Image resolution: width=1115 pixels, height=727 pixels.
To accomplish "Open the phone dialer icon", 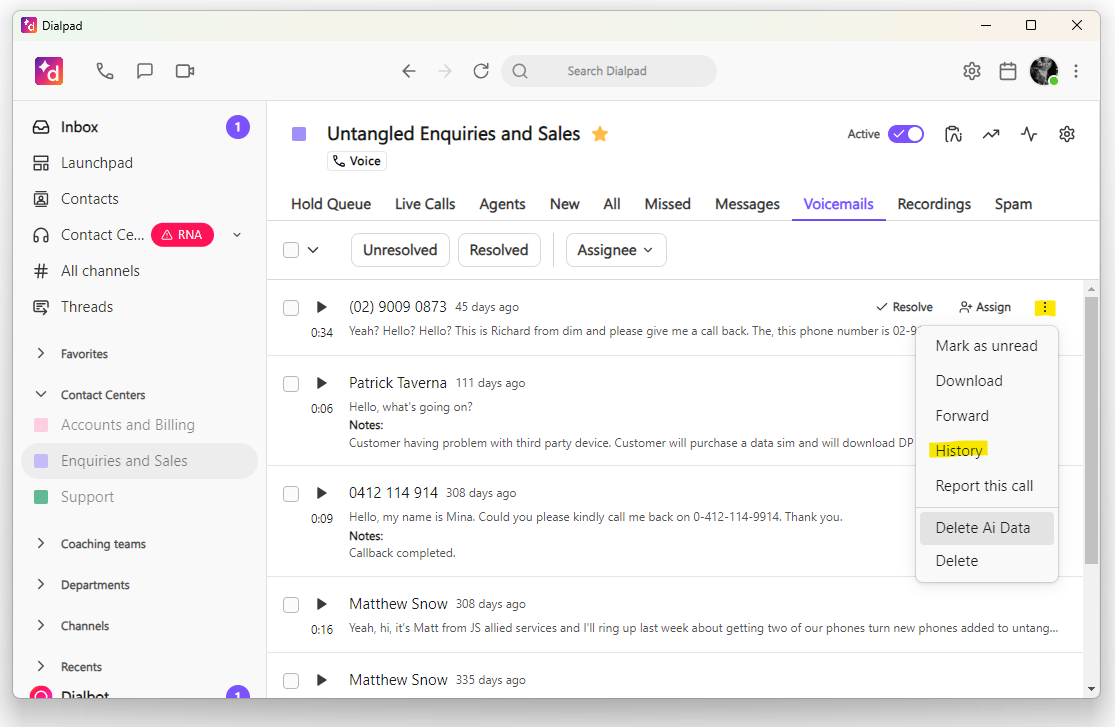I will tap(105, 71).
